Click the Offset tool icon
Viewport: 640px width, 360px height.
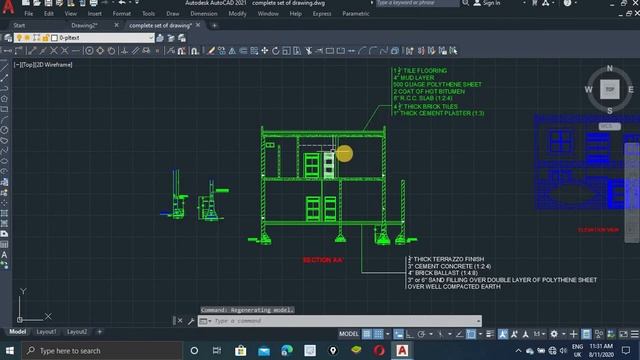tap(243, 51)
